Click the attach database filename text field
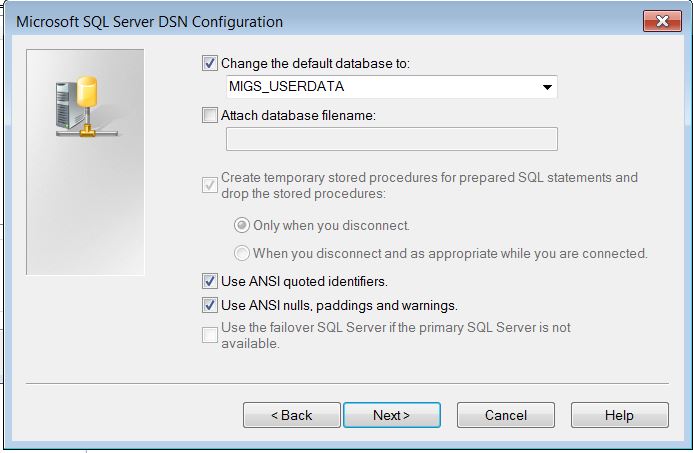This screenshot has height=453, width=693. (392, 139)
